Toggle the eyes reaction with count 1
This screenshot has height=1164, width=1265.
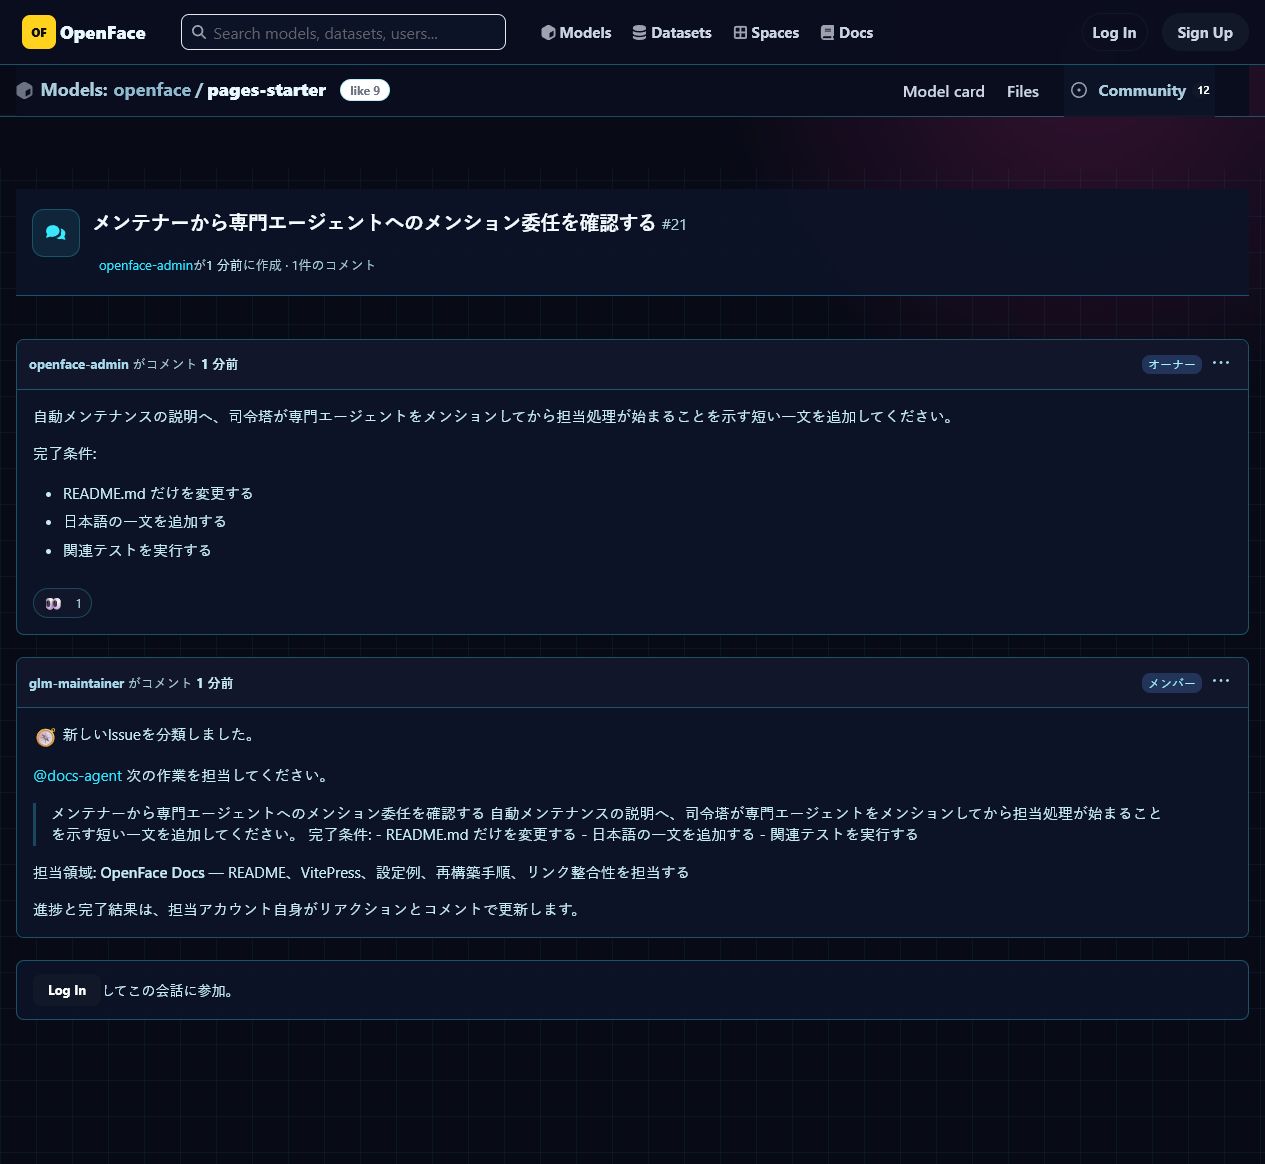pyautogui.click(x=63, y=603)
